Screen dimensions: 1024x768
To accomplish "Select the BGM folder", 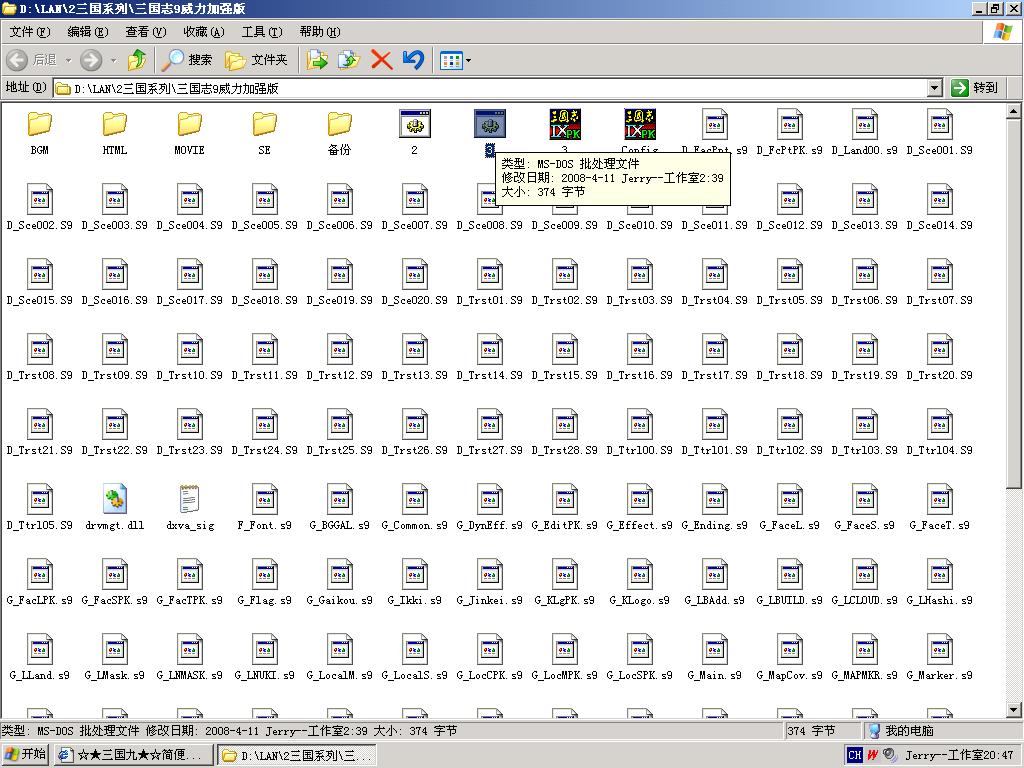I will 40,124.
